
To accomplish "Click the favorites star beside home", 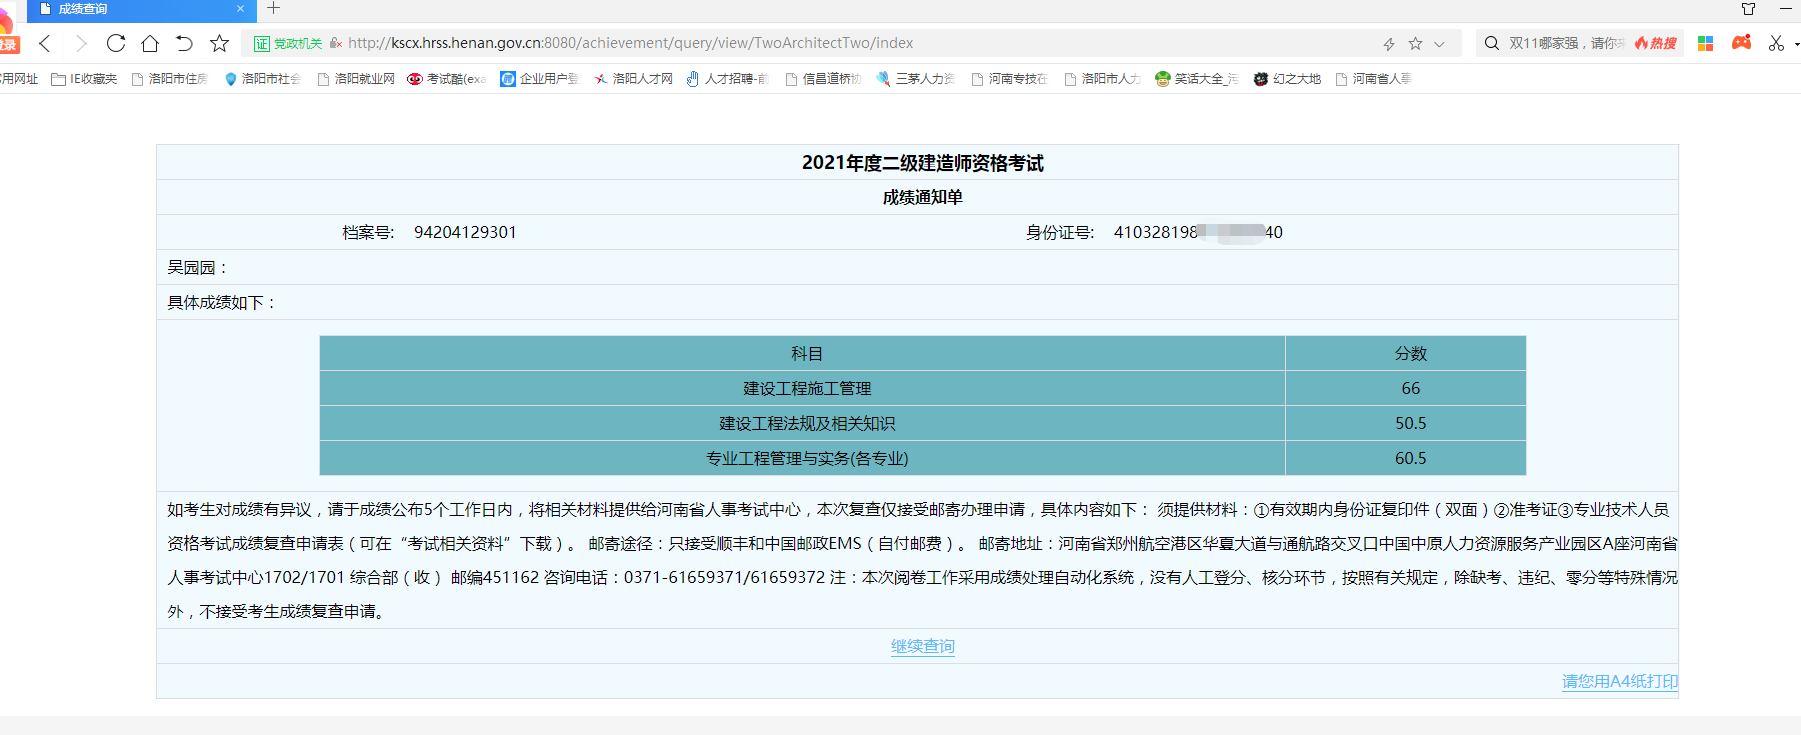I will coord(219,43).
